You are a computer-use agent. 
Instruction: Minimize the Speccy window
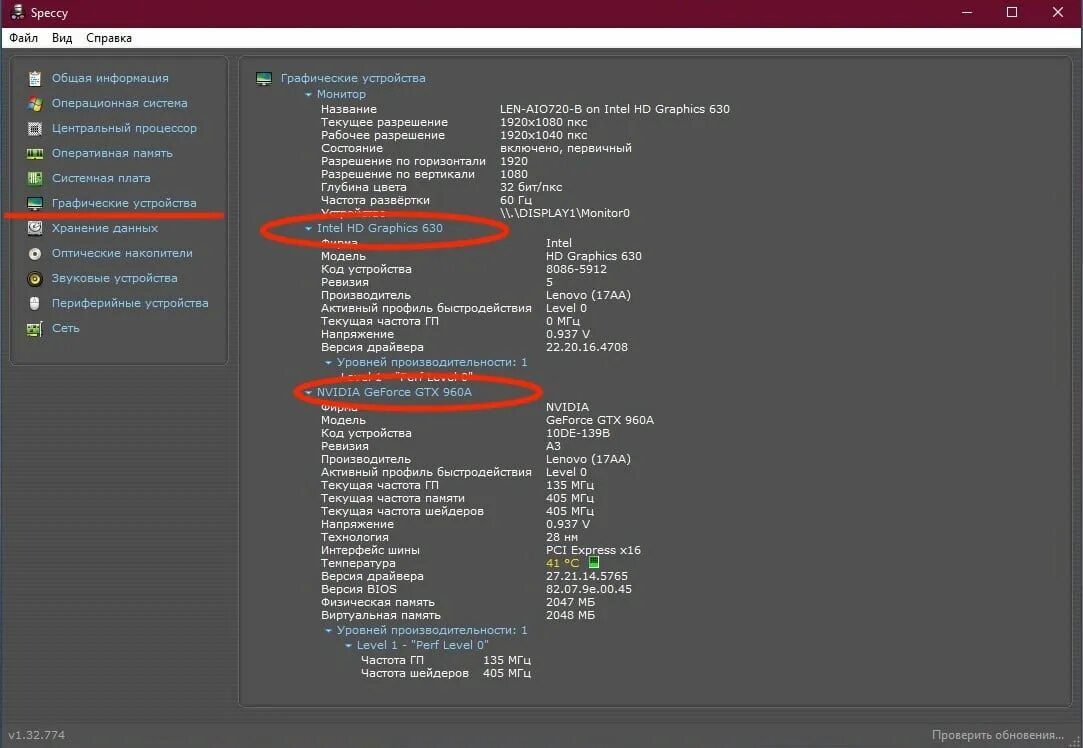tap(967, 12)
